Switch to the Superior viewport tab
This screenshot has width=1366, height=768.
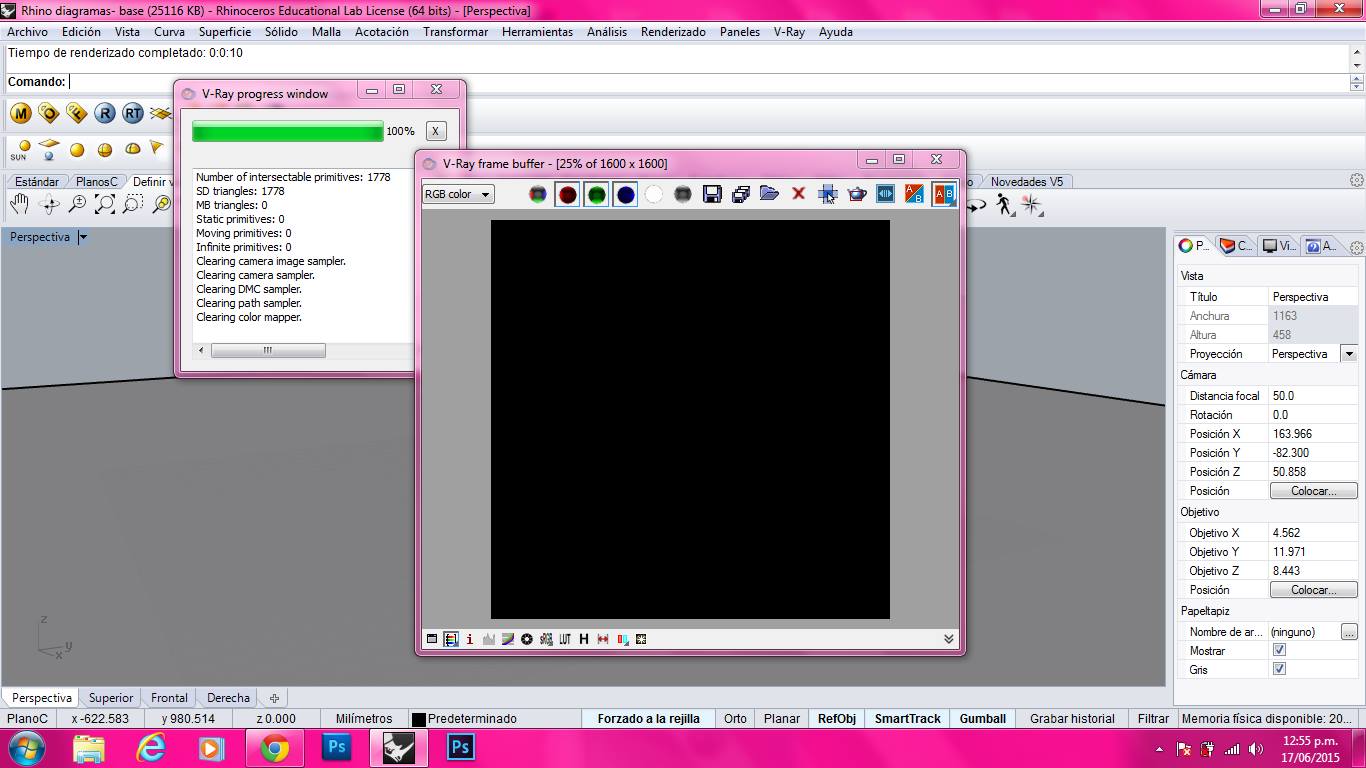(x=111, y=698)
